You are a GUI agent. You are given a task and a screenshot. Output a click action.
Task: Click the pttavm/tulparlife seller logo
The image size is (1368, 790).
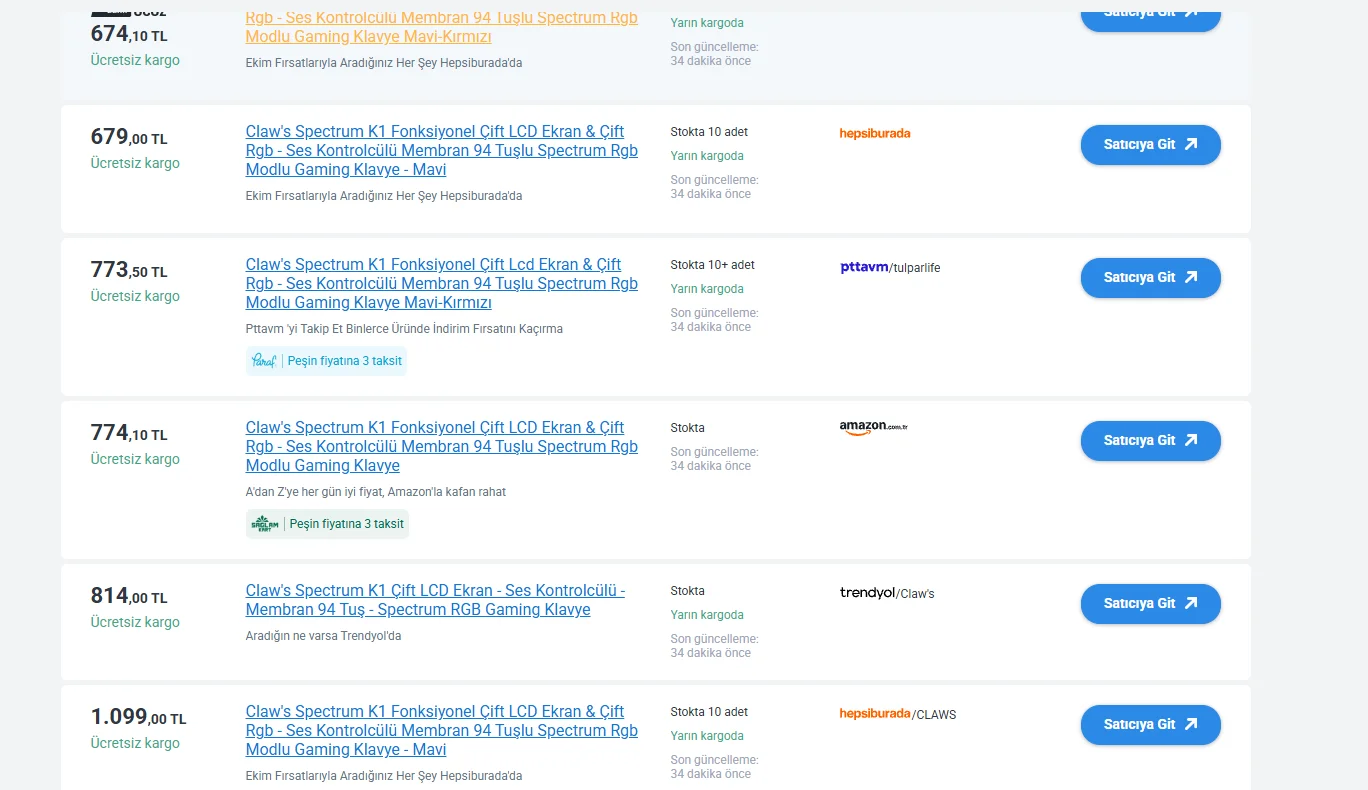890,267
